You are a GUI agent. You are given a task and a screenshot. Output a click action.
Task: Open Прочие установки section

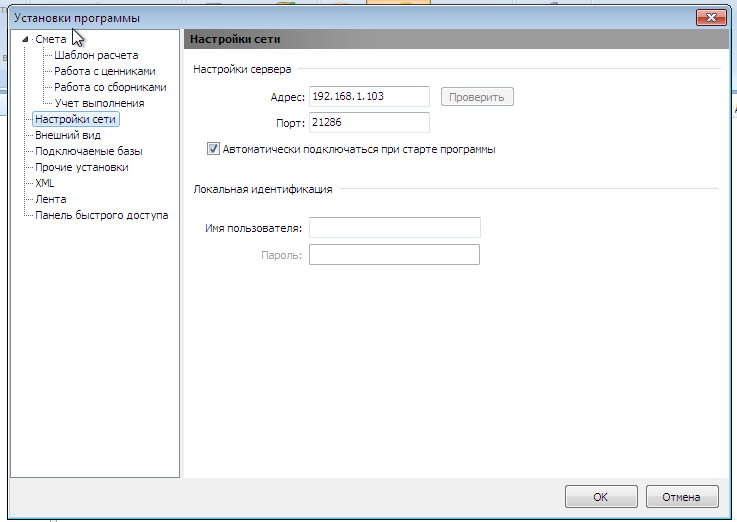[81, 167]
